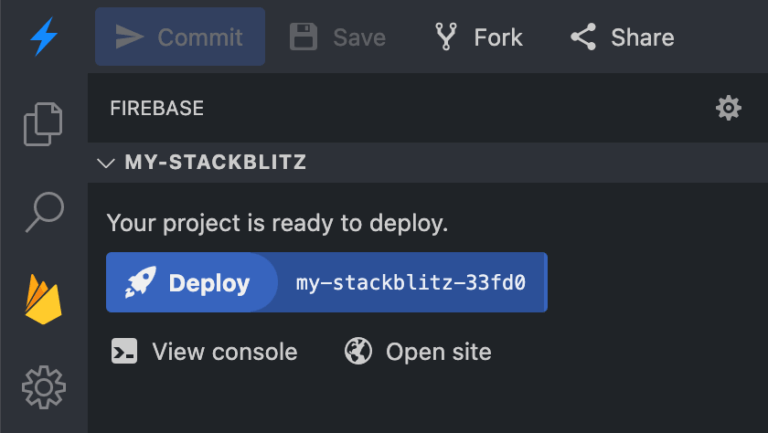The width and height of the screenshot is (768, 433).
Task: Click the Fork text in toolbar
Action: point(498,38)
